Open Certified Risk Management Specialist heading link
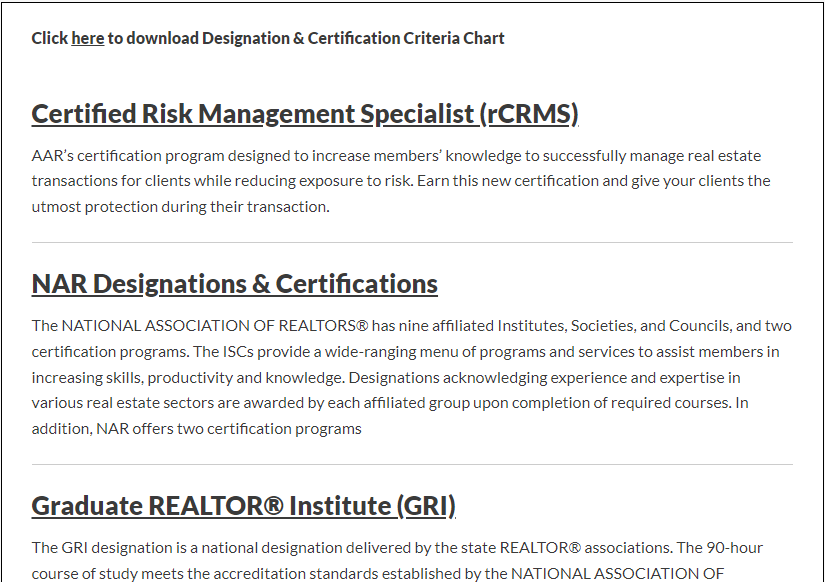 (305, 114)
